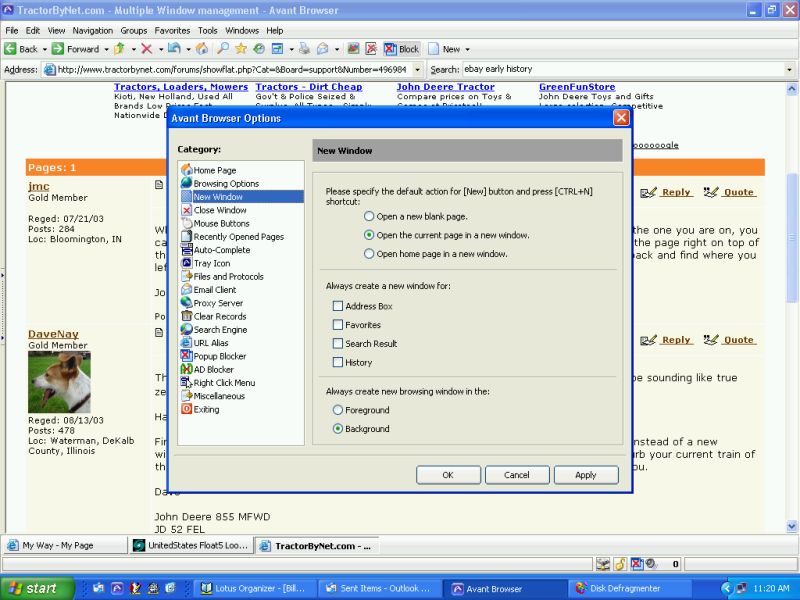Image resolution: width=800 pixels, height=600 pixels.
Task: Enable the History checkbox
Action: point(337,362)
